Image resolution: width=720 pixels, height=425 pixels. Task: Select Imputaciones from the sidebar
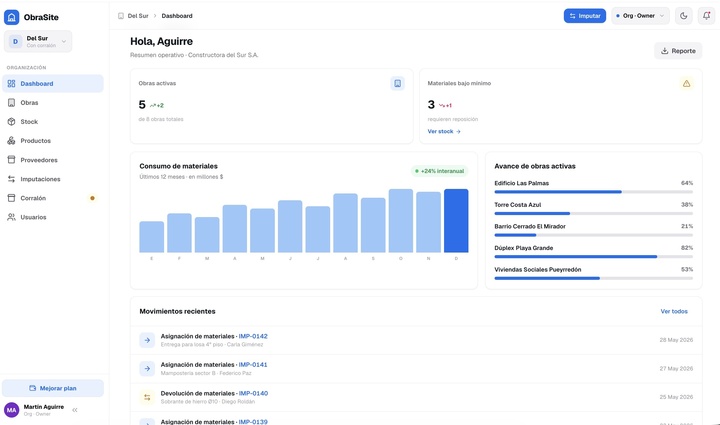pyautogui.click(x=53, y=179)
